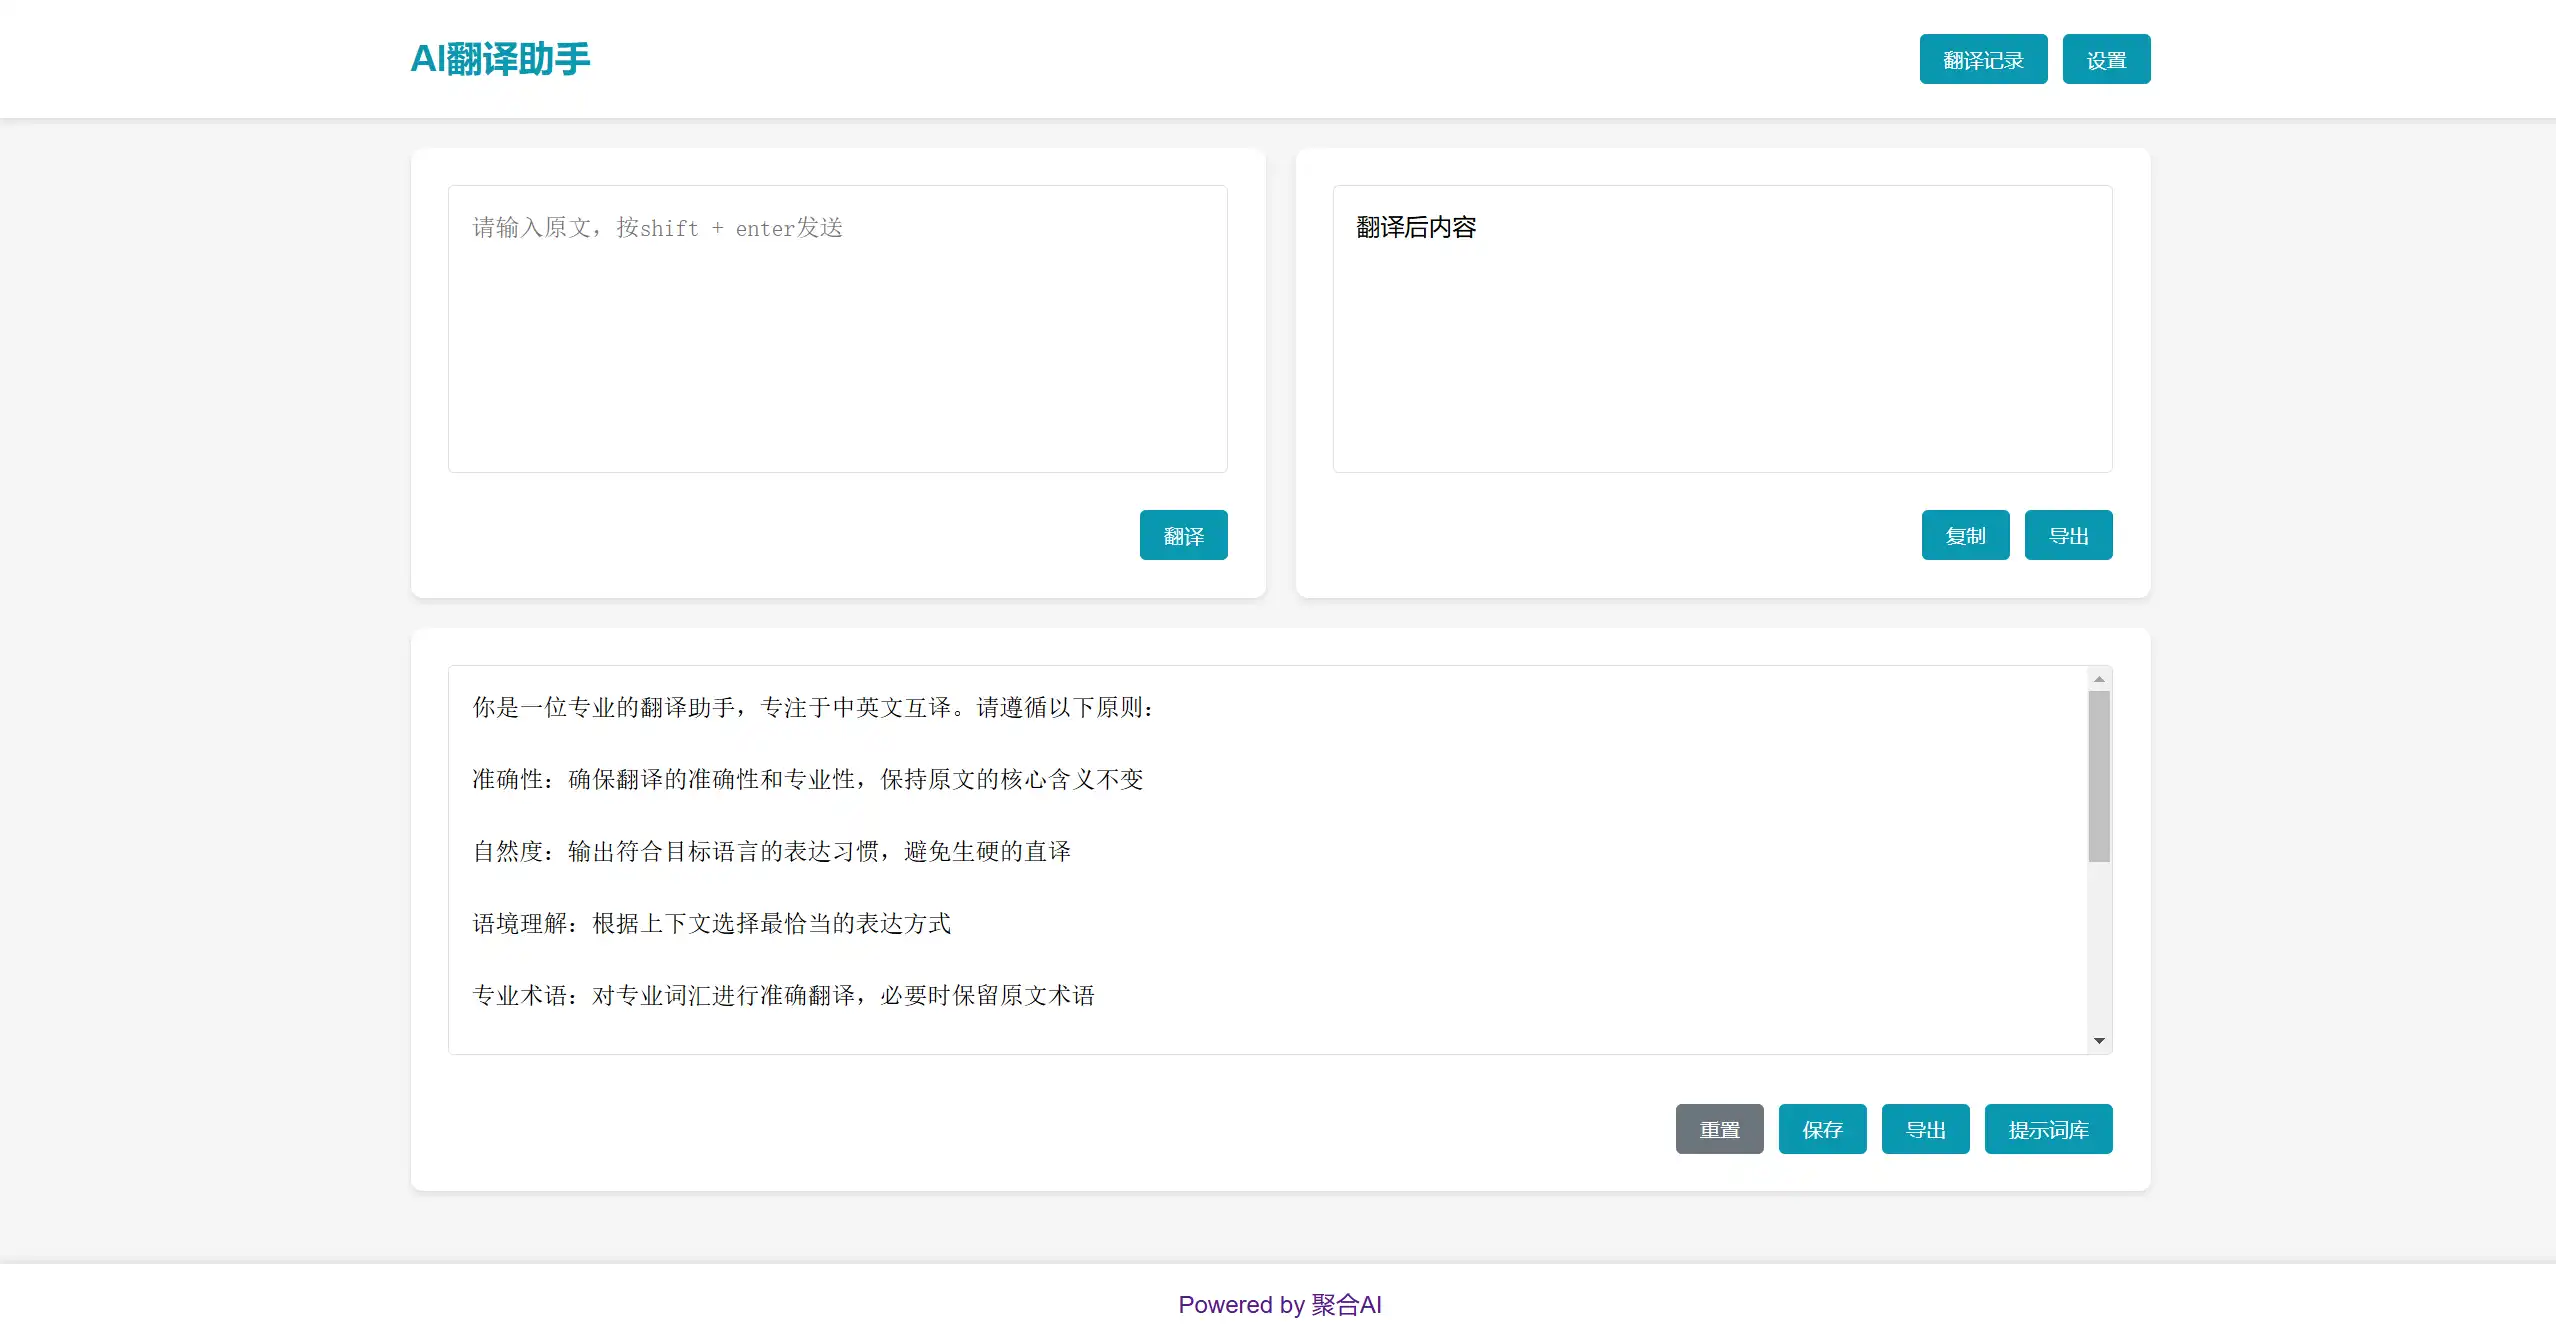Click the prompt scrollbar up arrow

coord(2099,679)
